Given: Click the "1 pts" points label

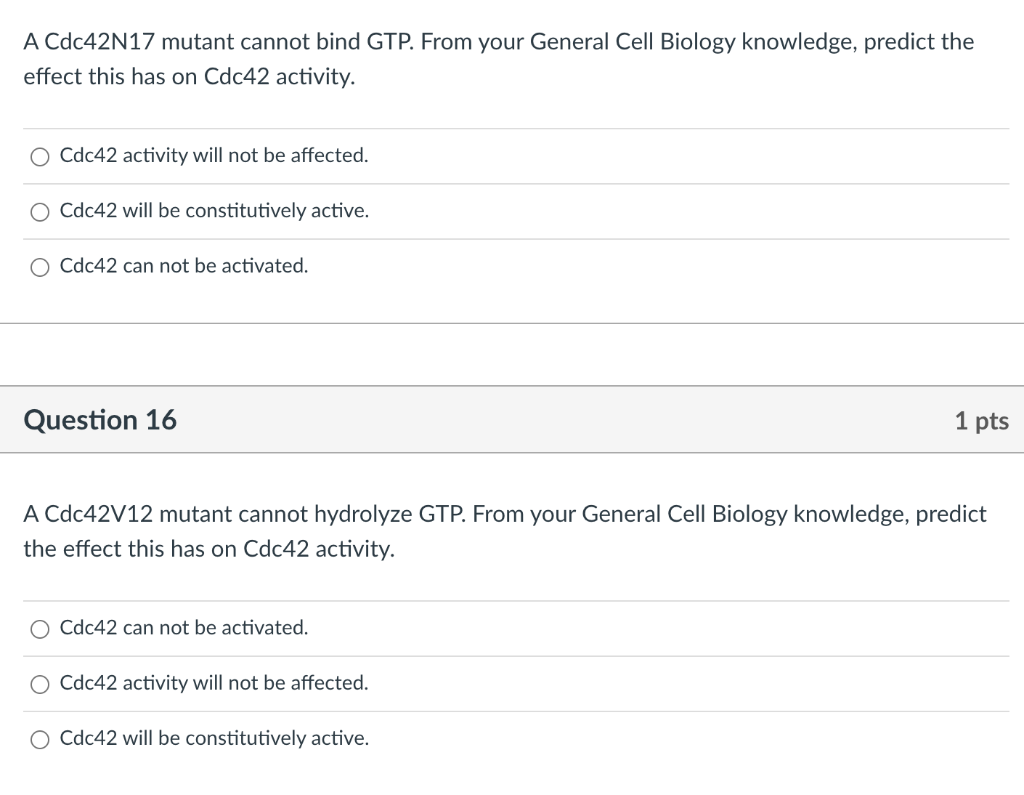Looking at the screenshot, I should [981, 421].
